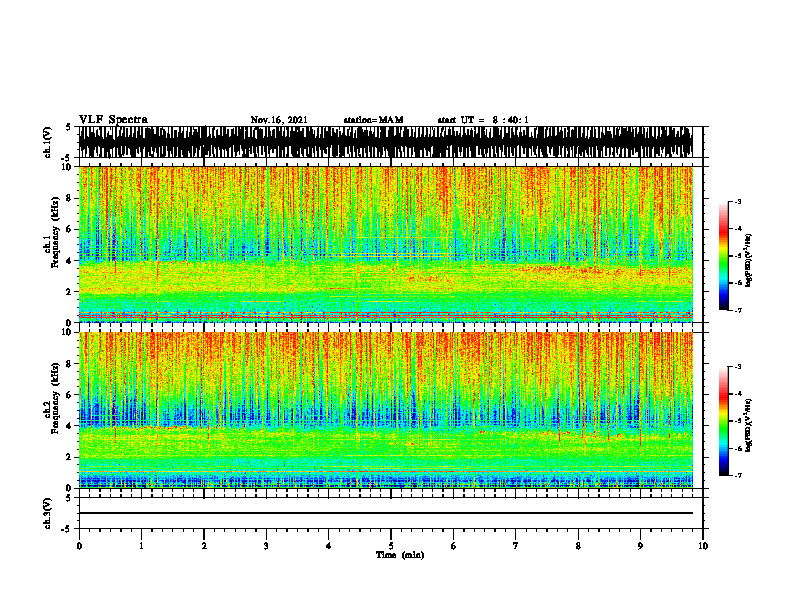Viewport: 792px width, 612px height.
Task: Click the "-5" tick on ch.3(V) axis
Action: [67, 529]
